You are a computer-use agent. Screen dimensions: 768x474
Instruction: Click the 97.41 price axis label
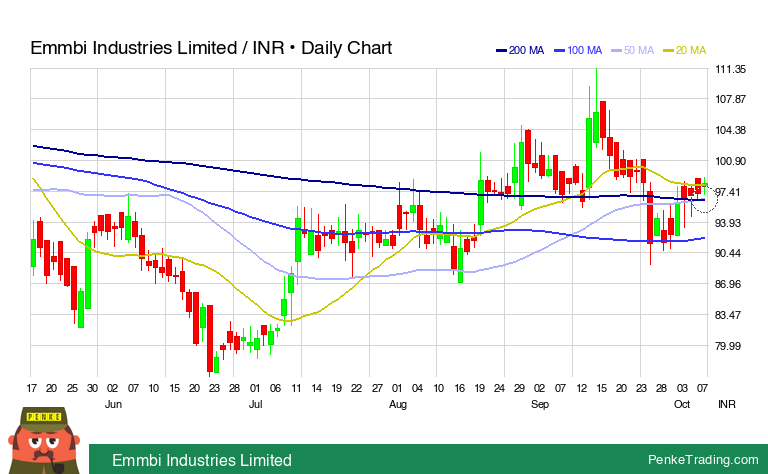click(x=727, y=192)
